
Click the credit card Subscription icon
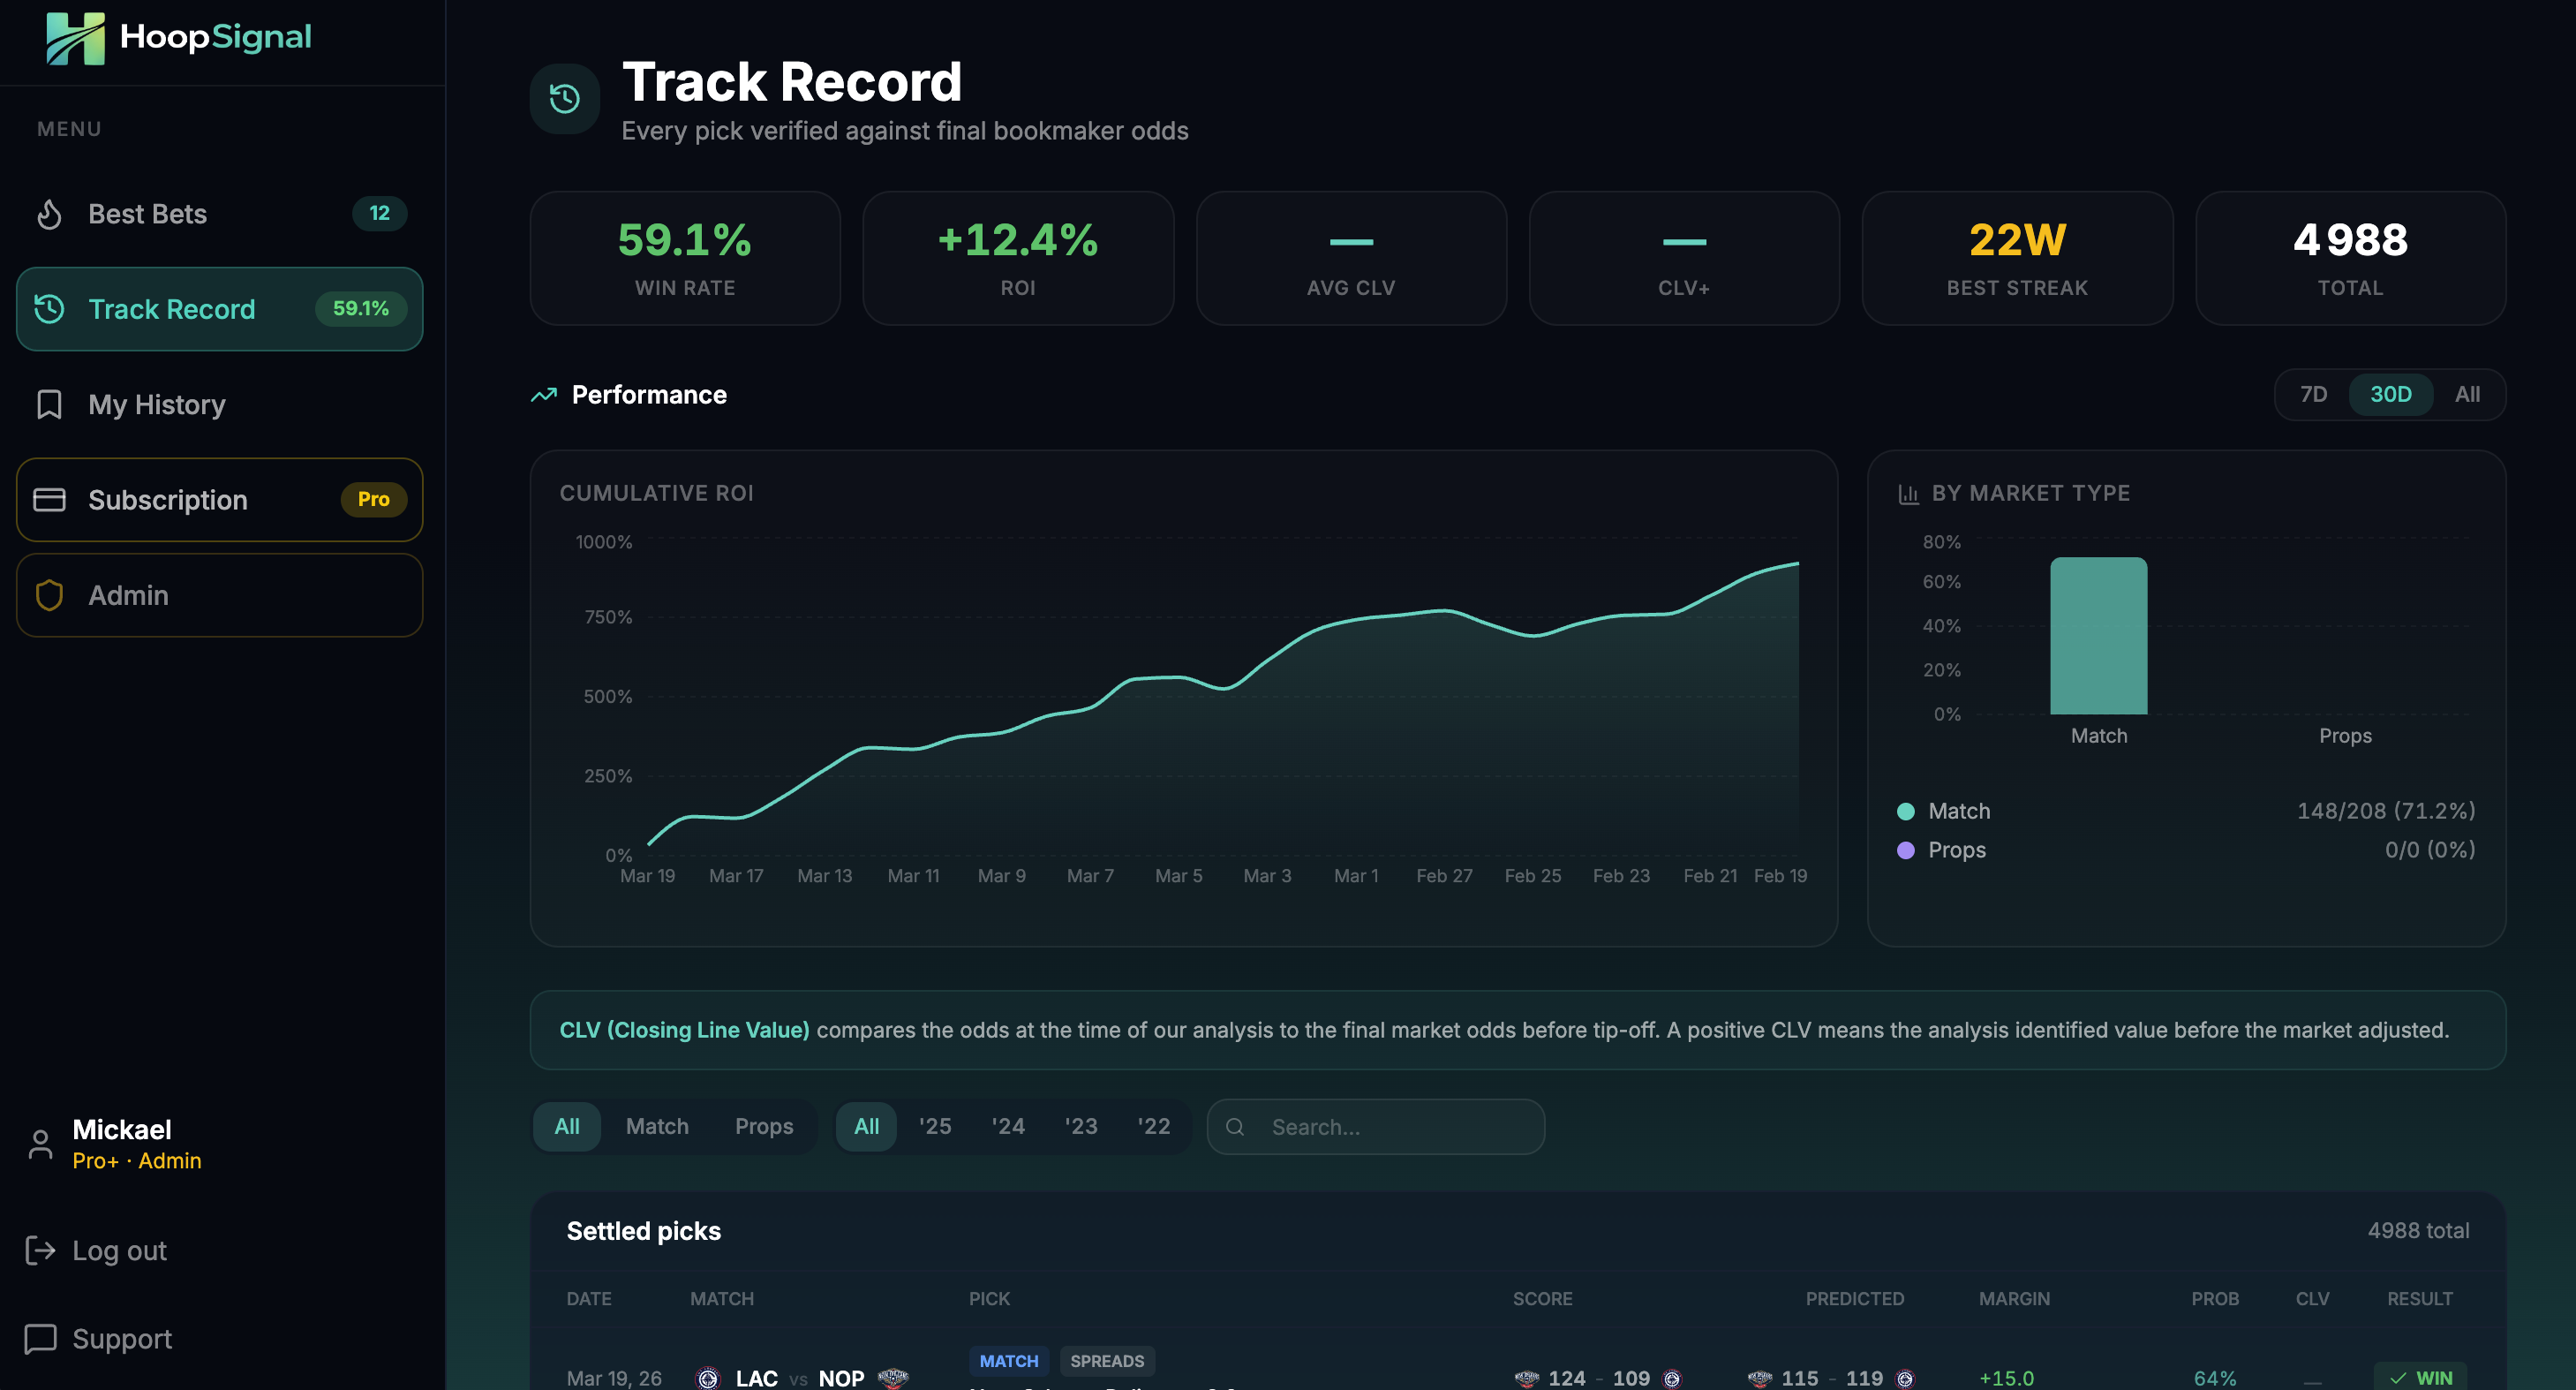[x=49, y=500]
